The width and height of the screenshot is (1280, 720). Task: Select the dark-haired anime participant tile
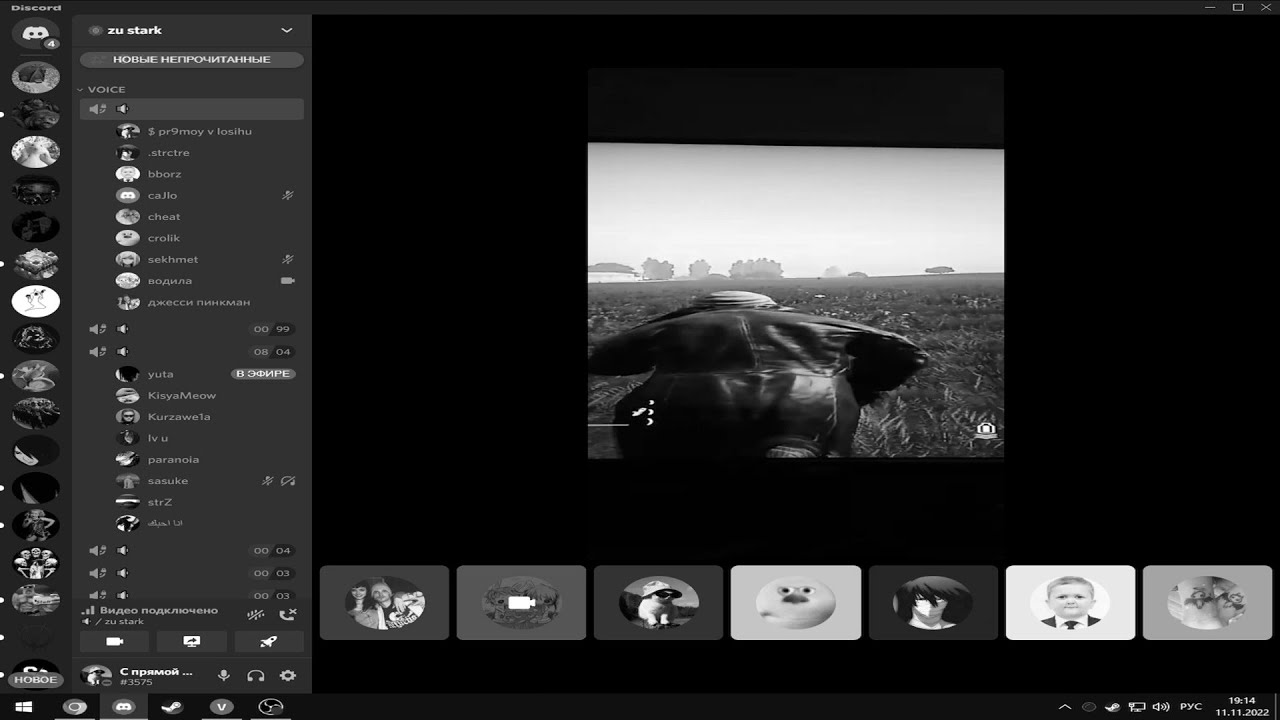coord(933,602)
